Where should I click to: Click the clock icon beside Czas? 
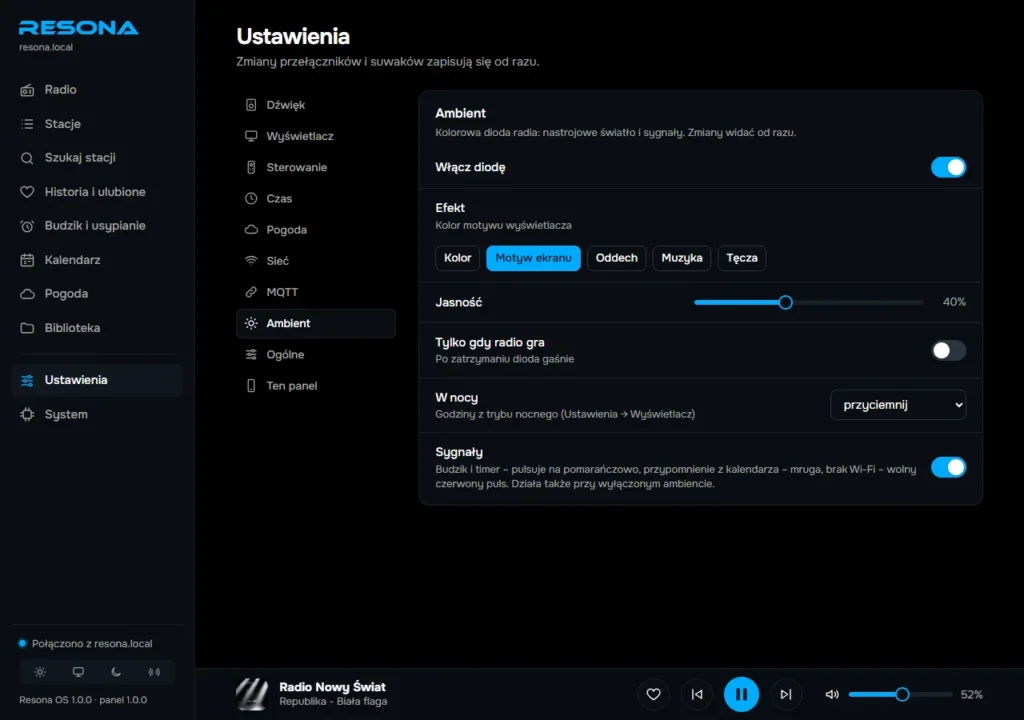(251, 199)
